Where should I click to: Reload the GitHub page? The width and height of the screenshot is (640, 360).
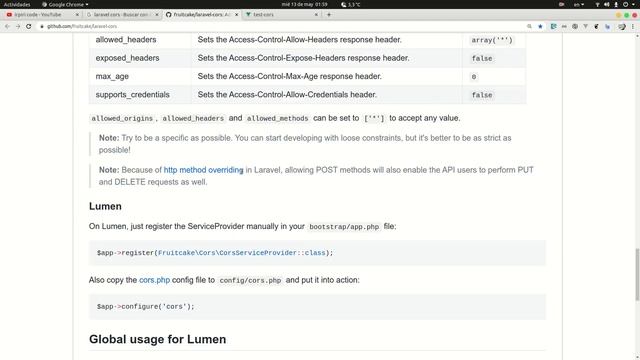tap(29, 26)
